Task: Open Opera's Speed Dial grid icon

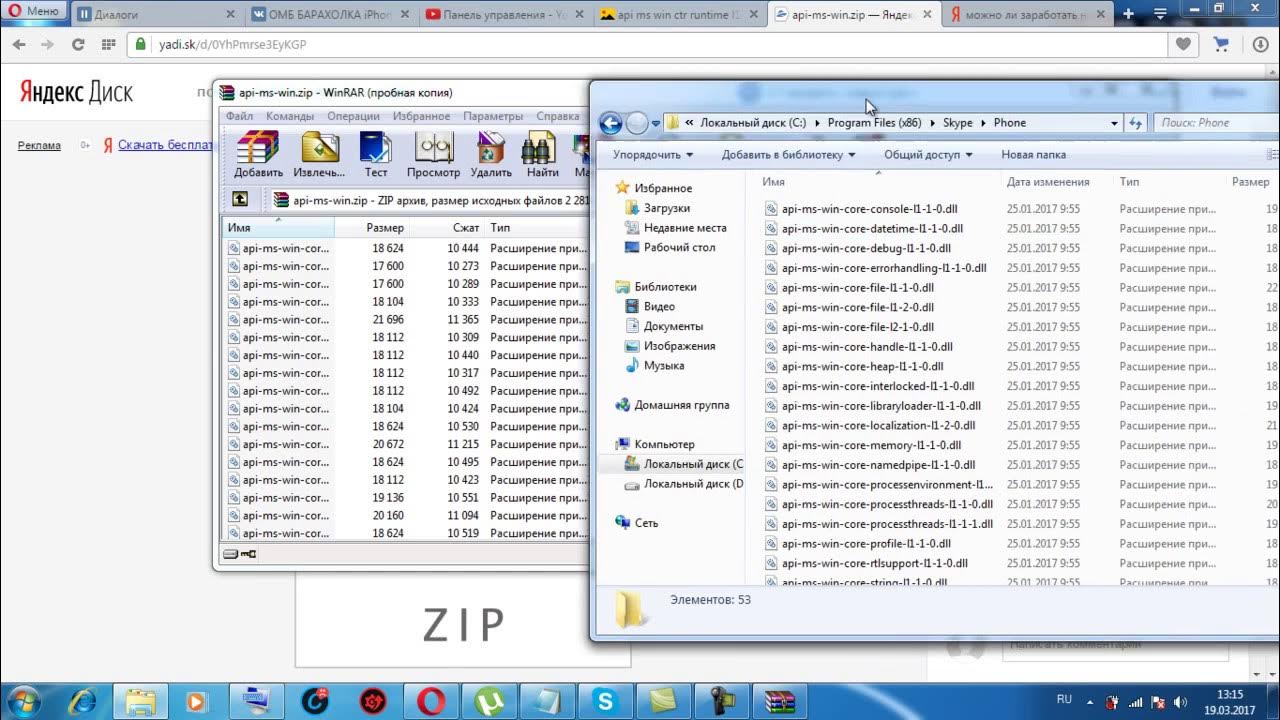Action: [107, 45]
